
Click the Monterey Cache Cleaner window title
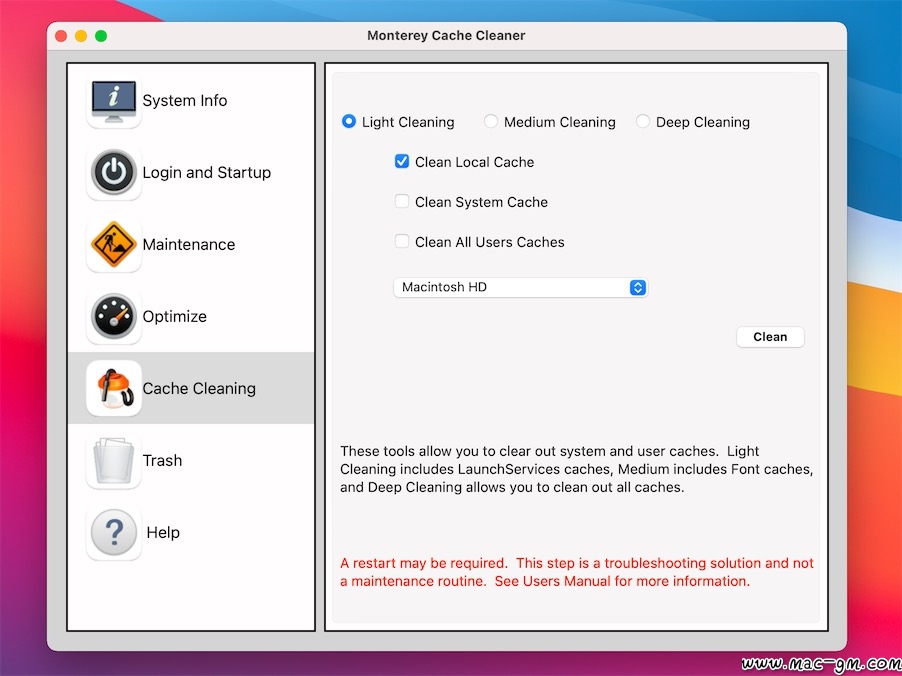446,36
